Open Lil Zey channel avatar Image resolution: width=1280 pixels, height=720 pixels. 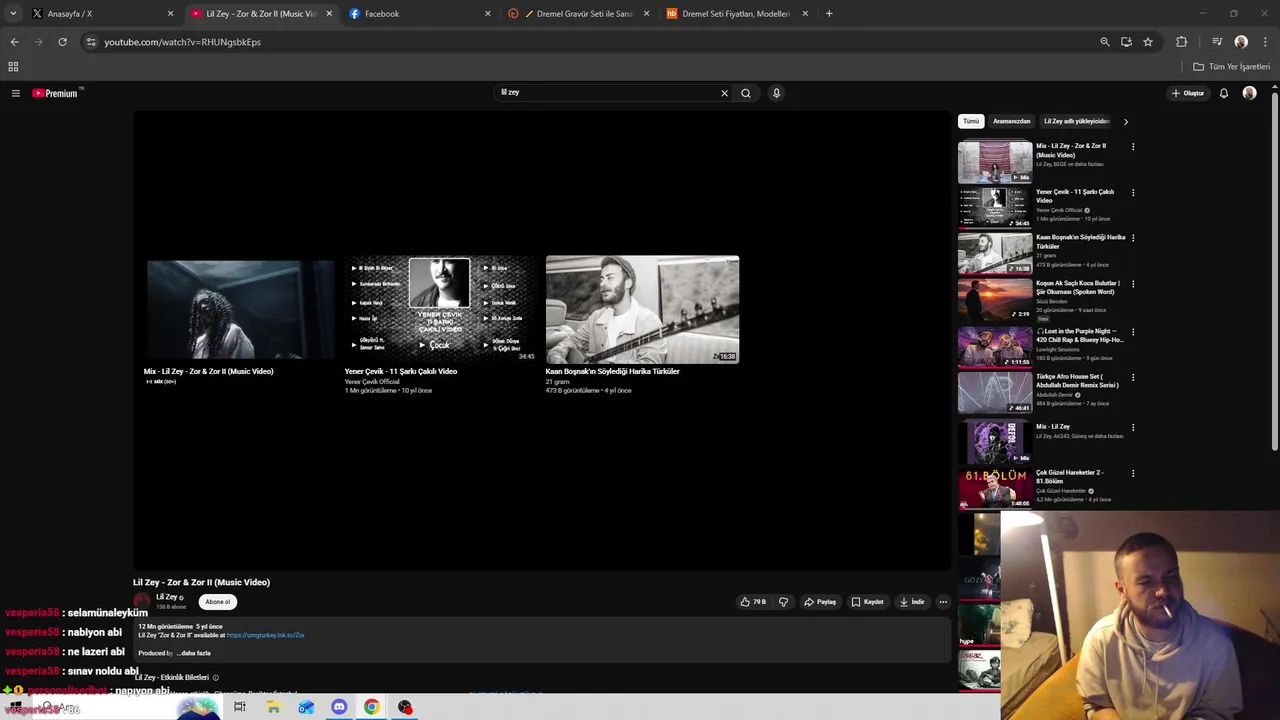(142, 601)
